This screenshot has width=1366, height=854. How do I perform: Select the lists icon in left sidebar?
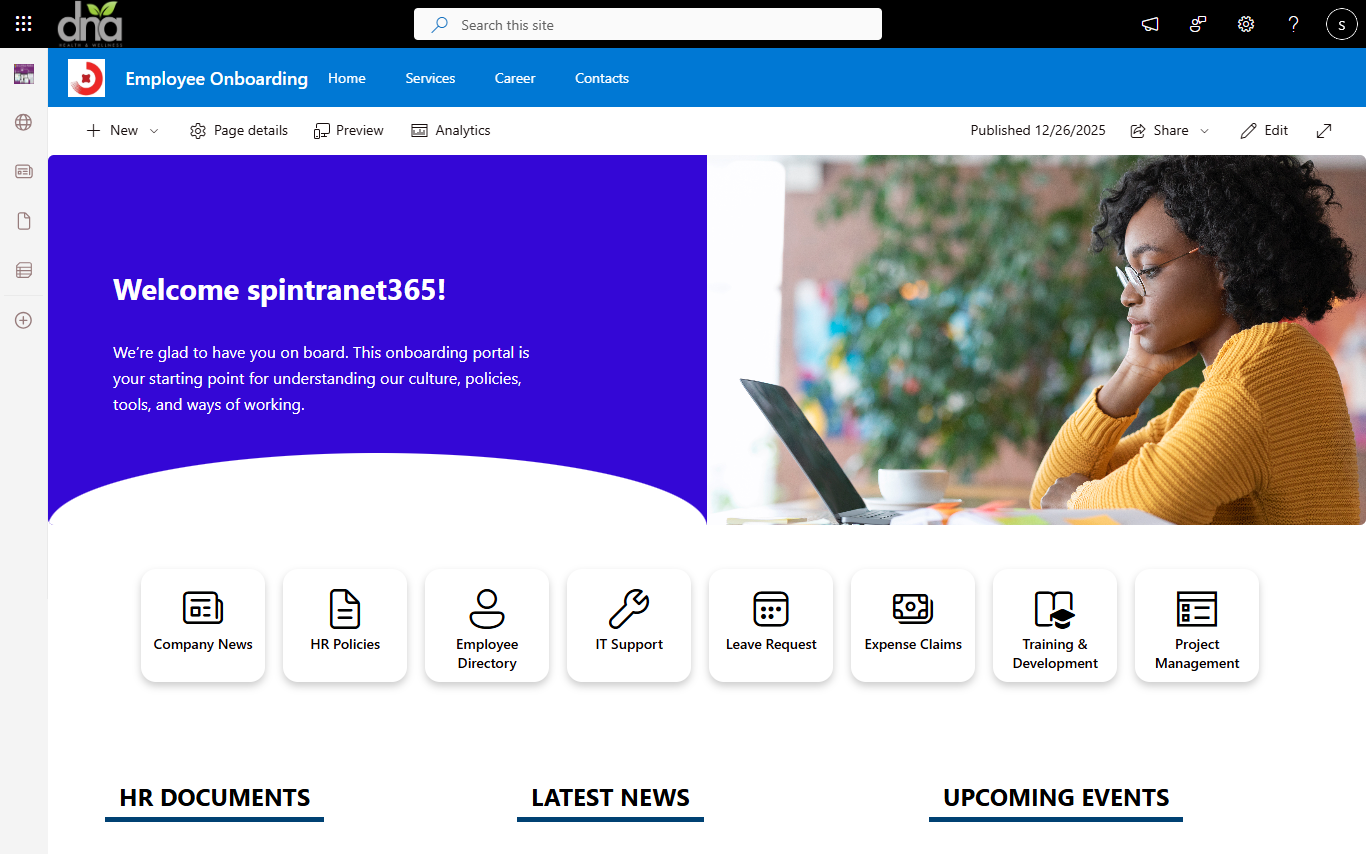(x=22, y=269)
